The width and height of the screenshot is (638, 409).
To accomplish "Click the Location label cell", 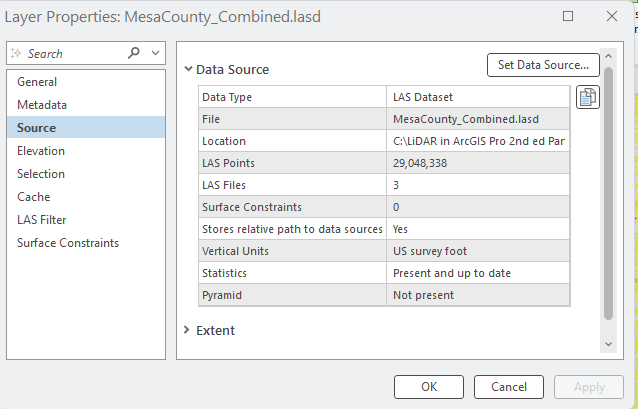I will pos(293,141).
